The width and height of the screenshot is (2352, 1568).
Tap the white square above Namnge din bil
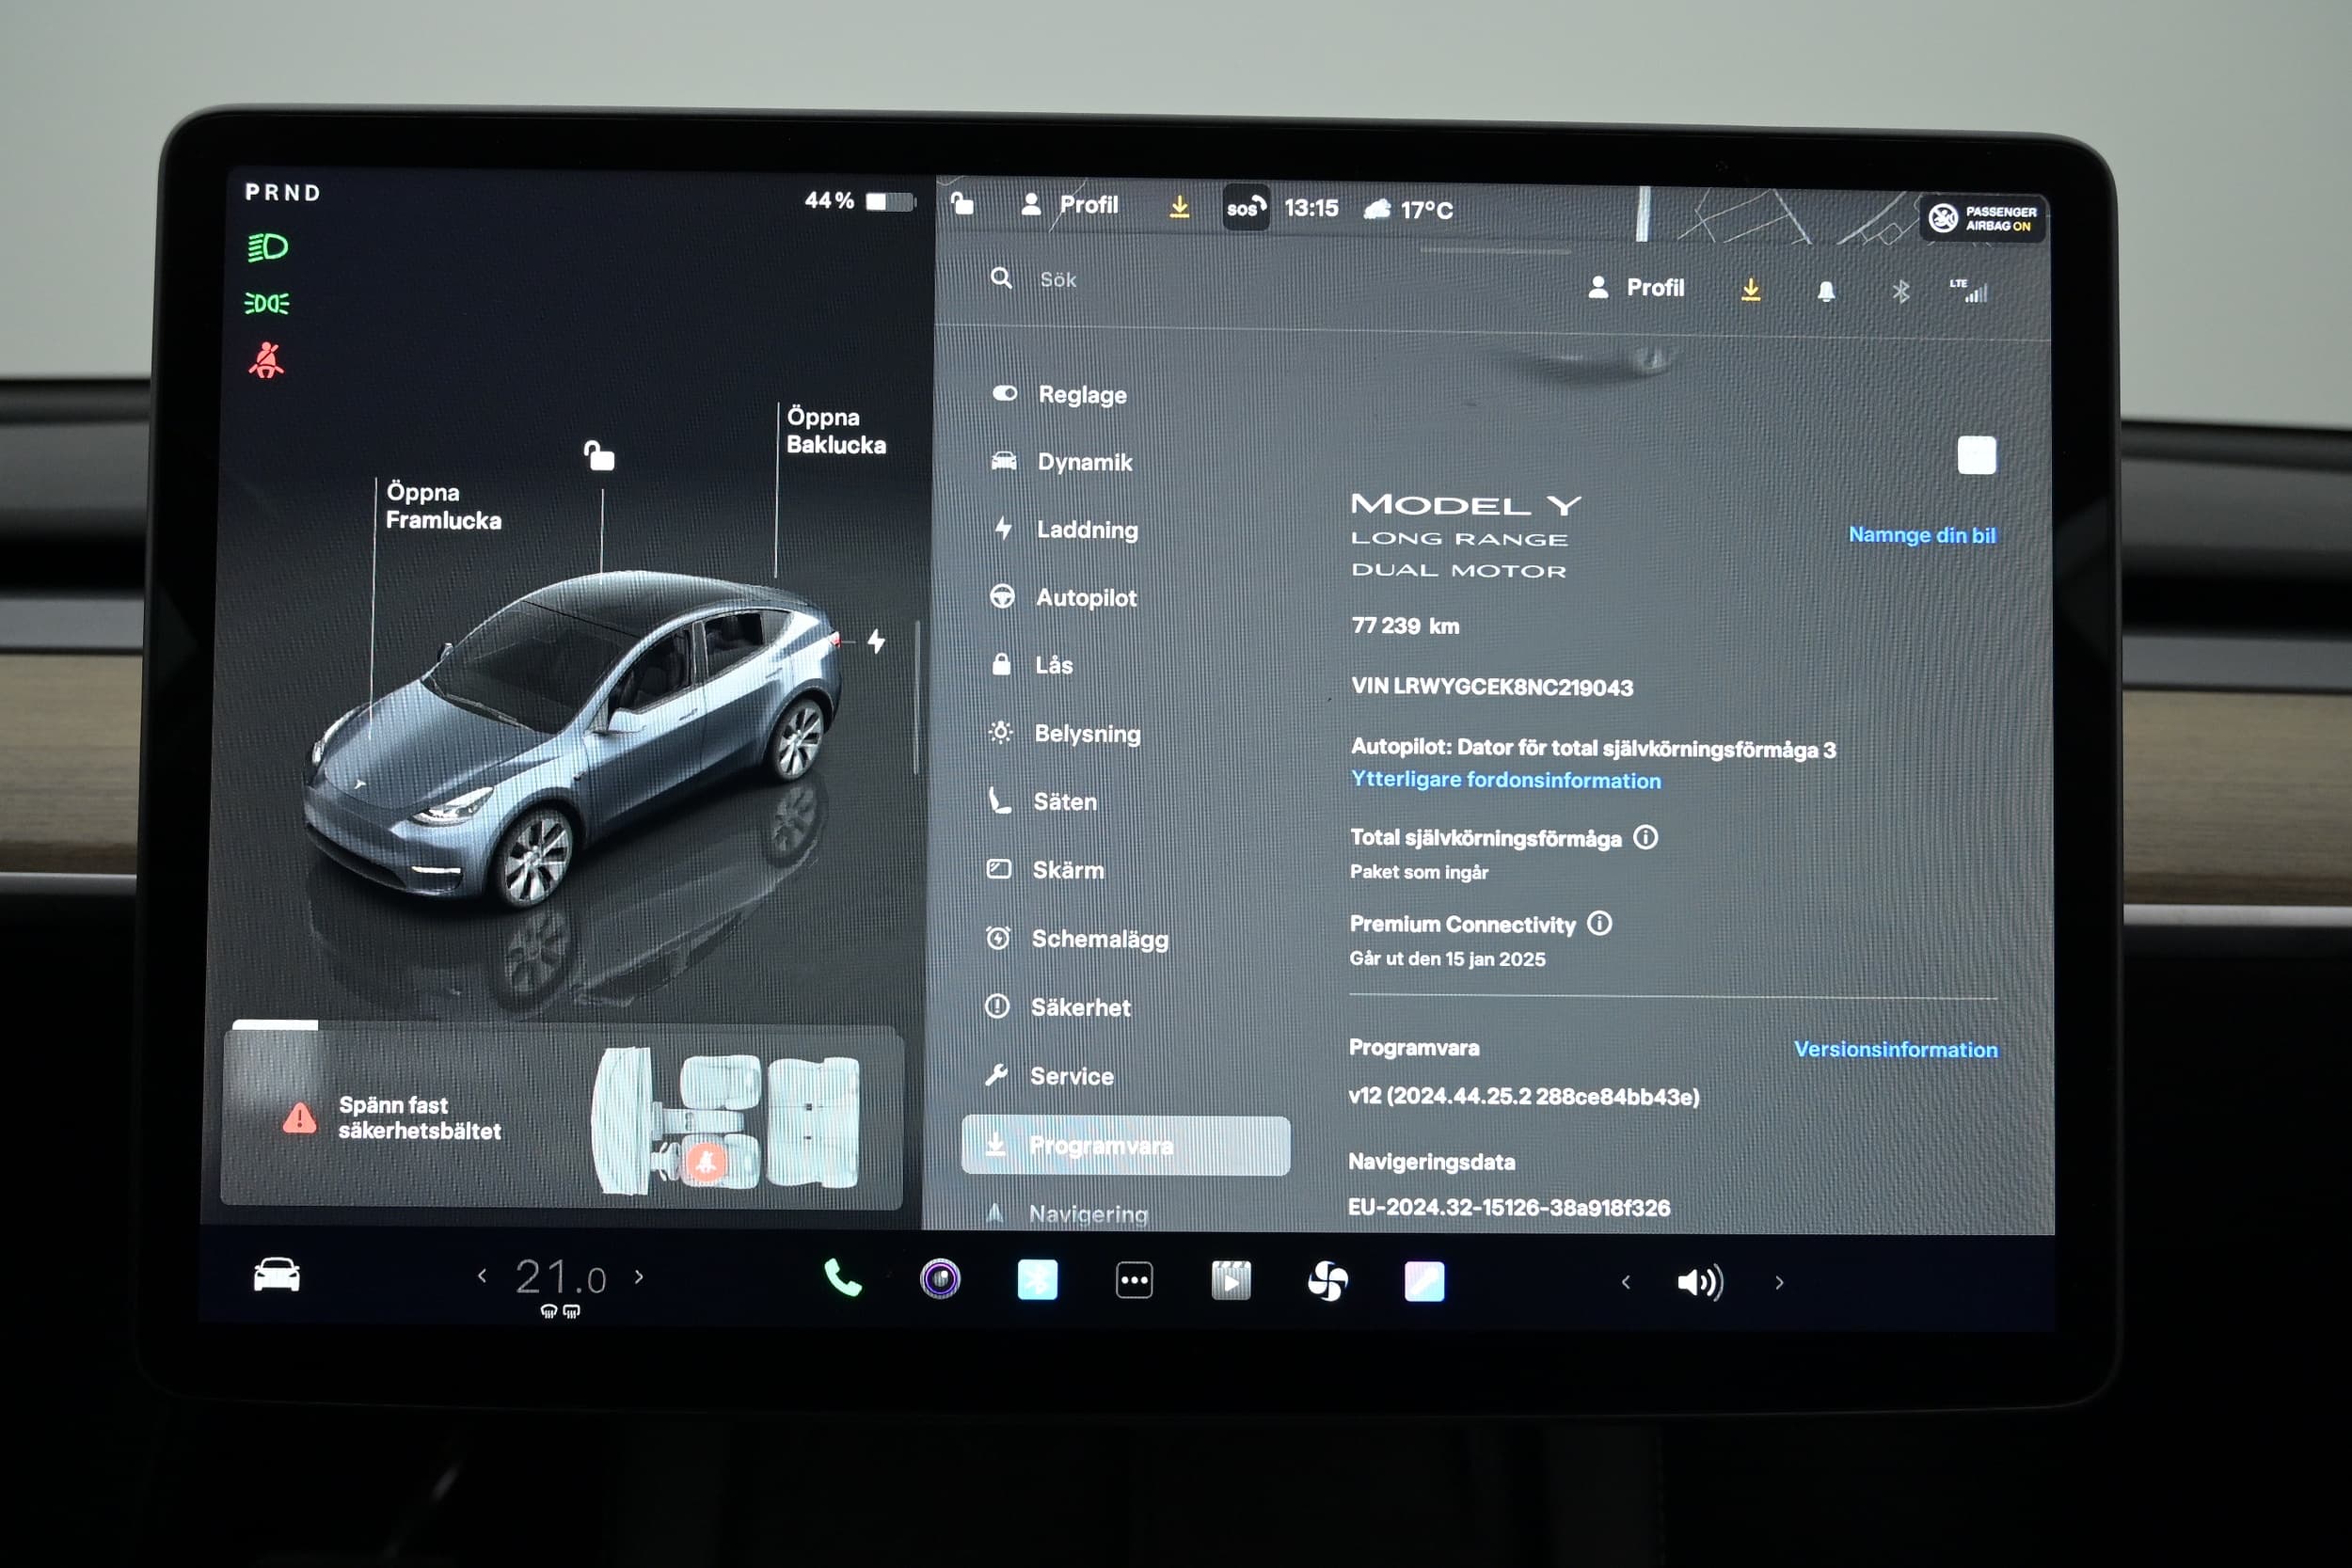(1976, 456)
